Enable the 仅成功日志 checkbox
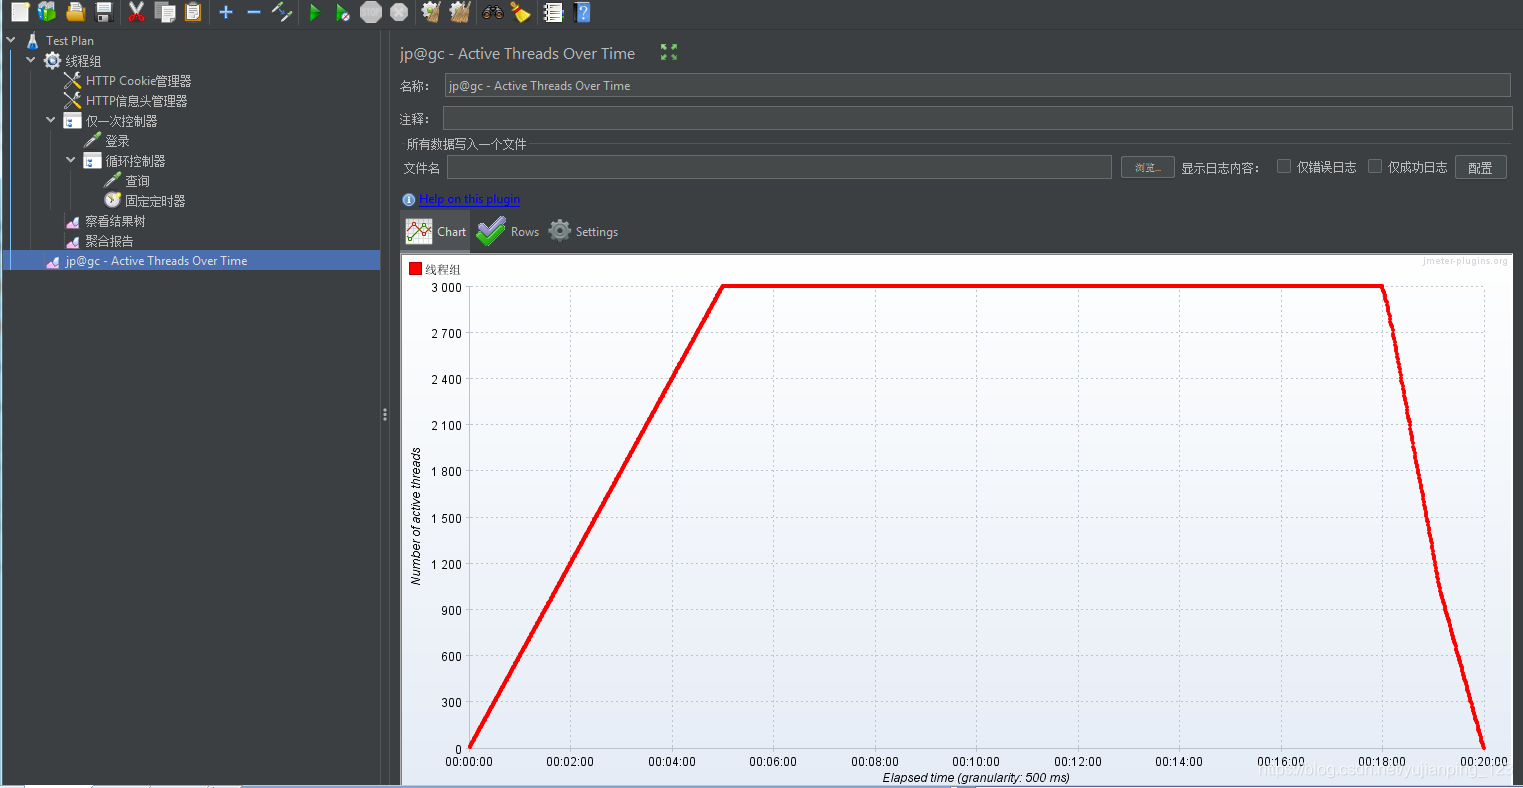The width and height of the screenshot is (1523, 788). [x=1375, y=167]
